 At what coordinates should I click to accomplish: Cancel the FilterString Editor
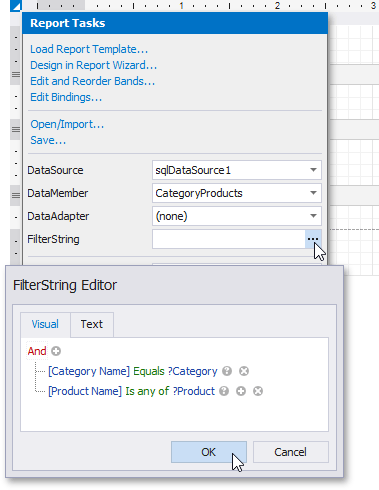291,452
